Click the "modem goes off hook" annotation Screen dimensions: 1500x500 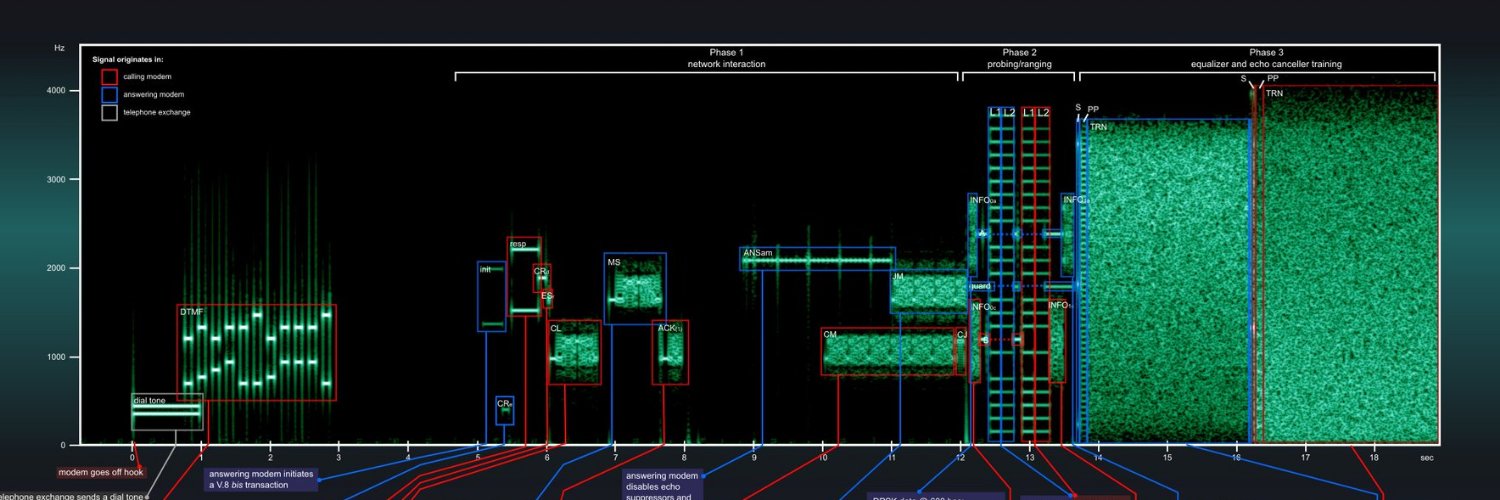click(x=100, y=472)
